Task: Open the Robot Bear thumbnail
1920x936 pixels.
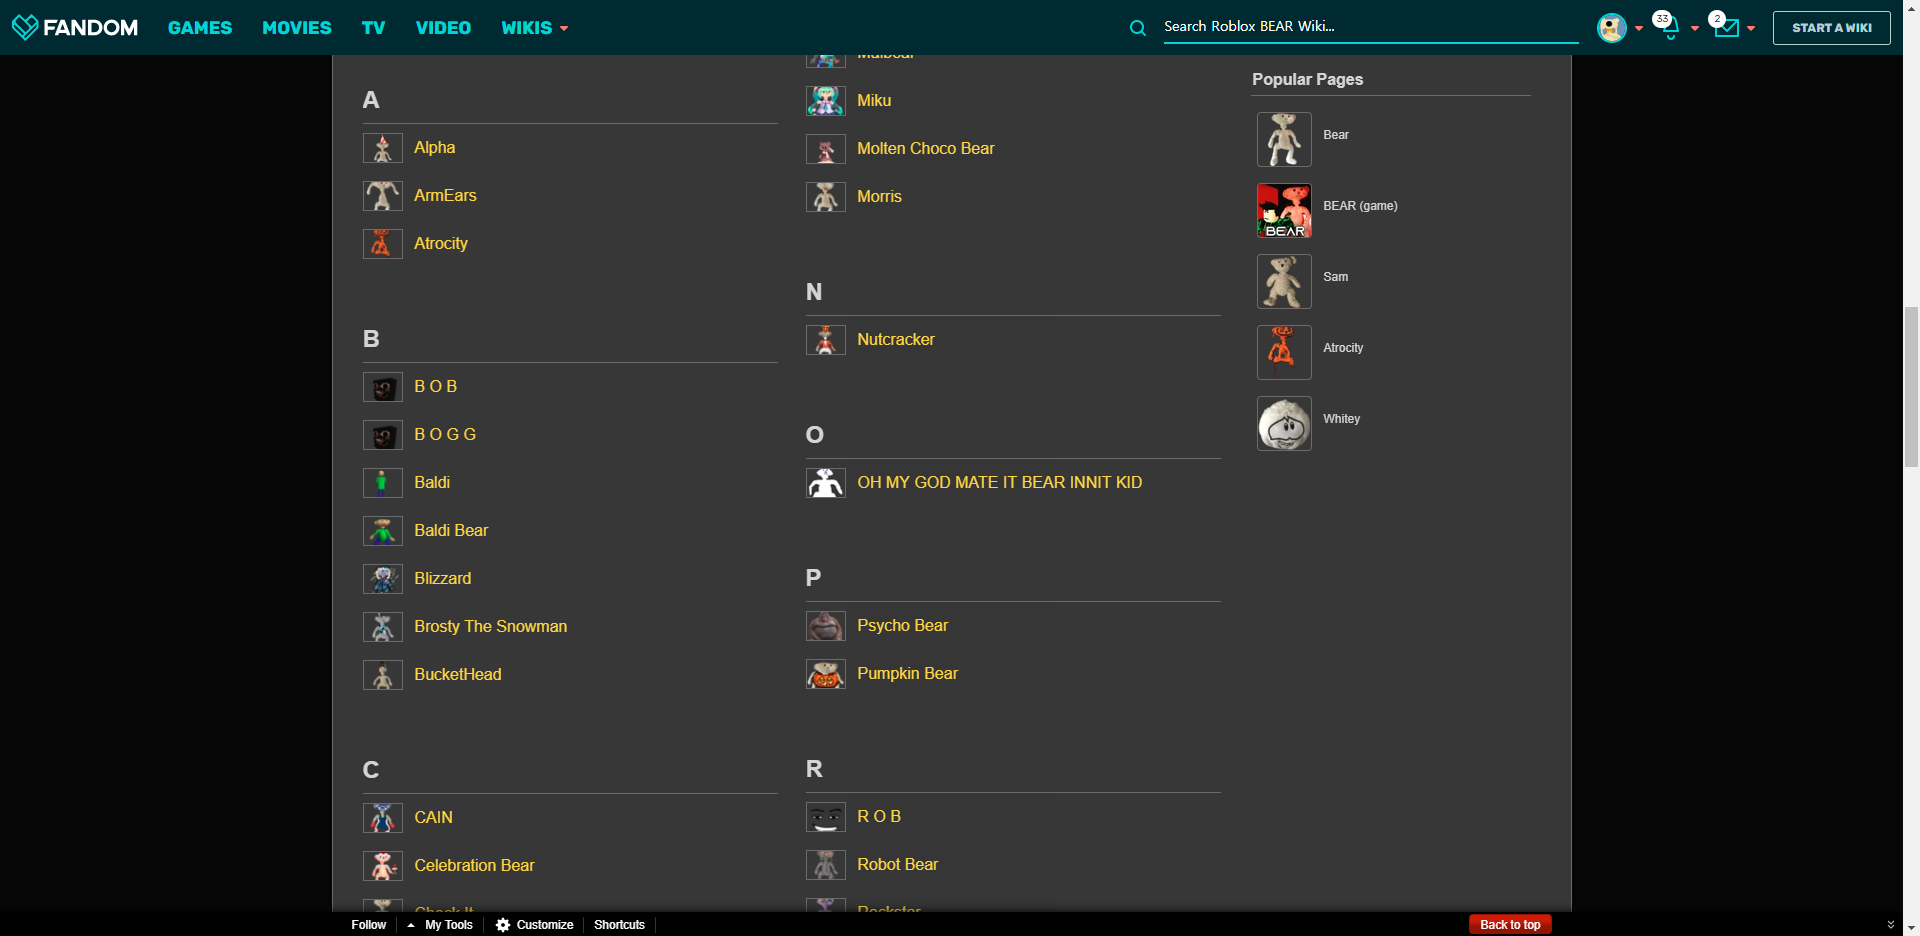Action: pyautogui.click(x=826, y=865)
